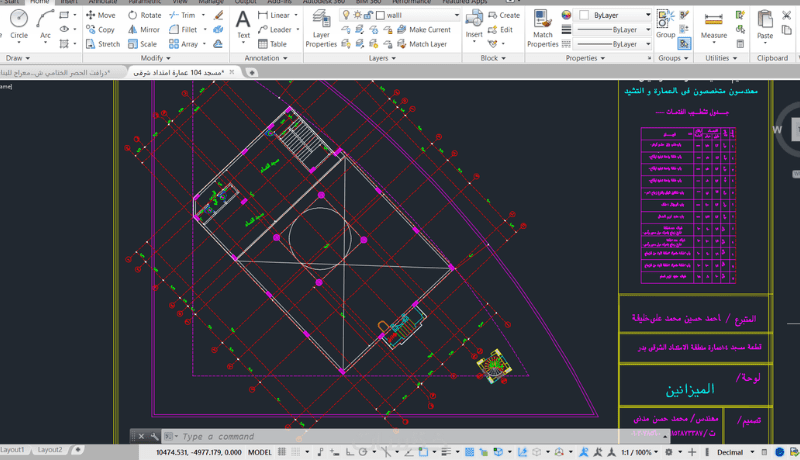The width and height of the screenshot is (800, 460).
Task: Click Create block button
Action: (x=504, y=15)
